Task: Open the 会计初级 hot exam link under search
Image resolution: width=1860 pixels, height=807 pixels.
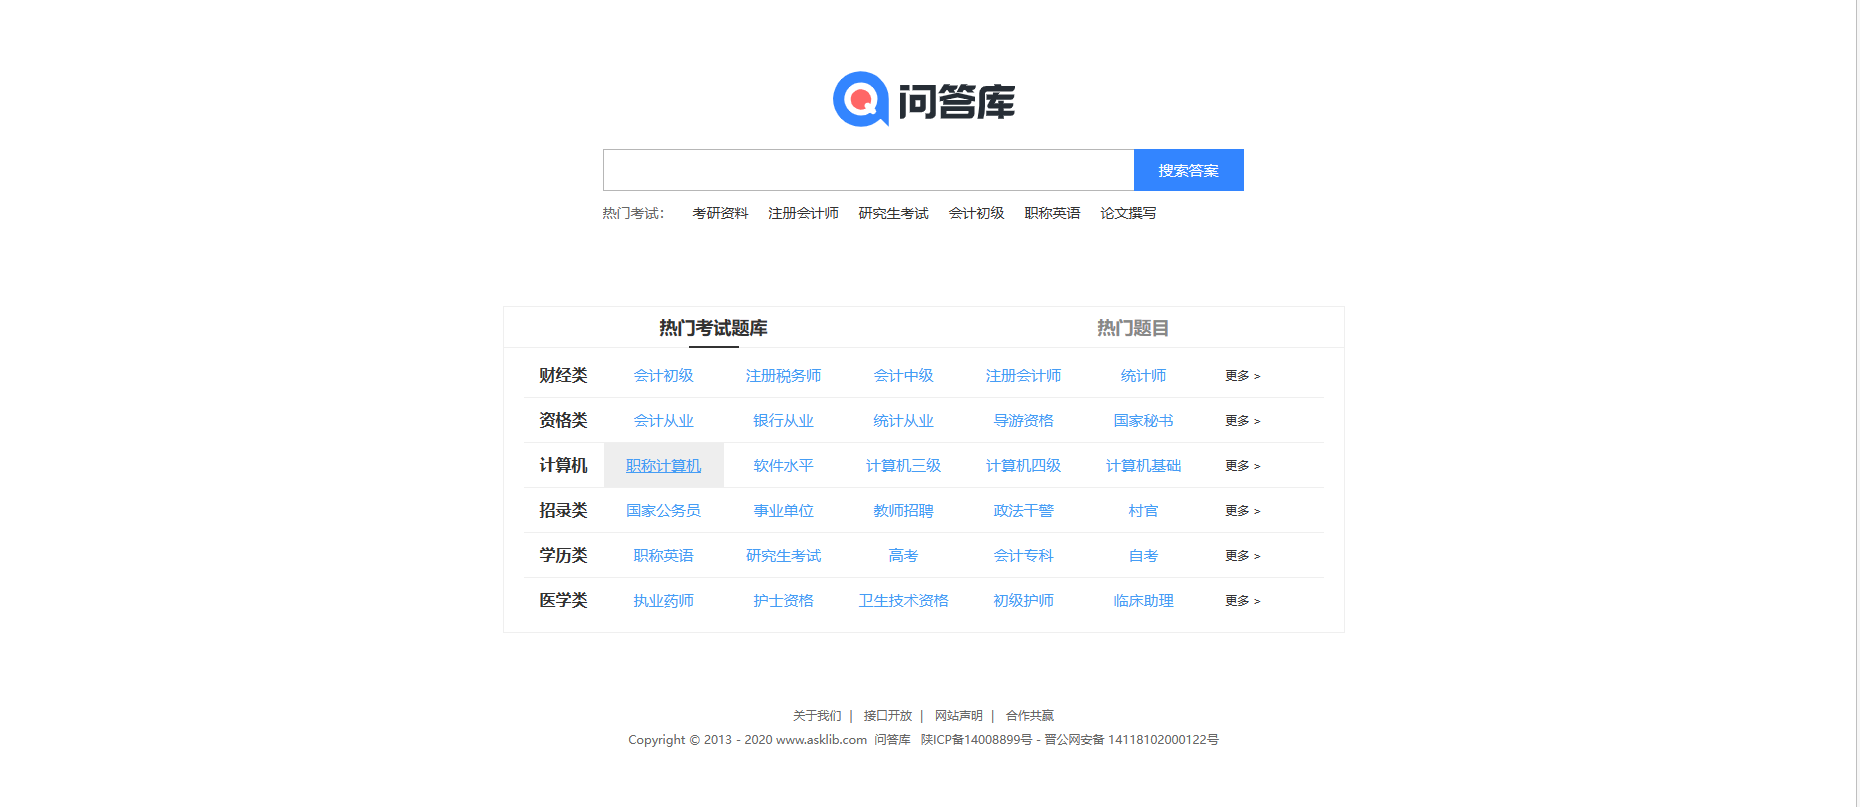Action: coord(976,213)
